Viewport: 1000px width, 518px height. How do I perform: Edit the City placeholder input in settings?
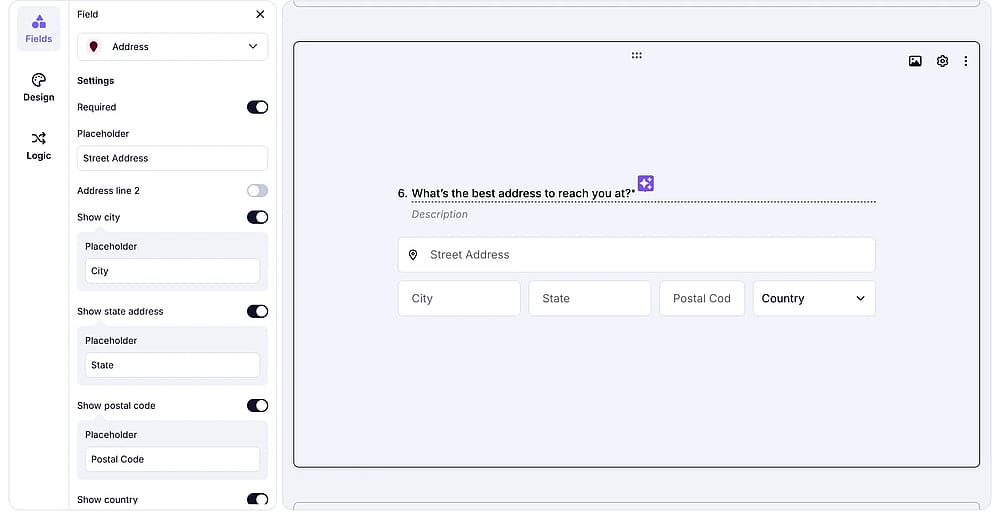coord(172,271)
